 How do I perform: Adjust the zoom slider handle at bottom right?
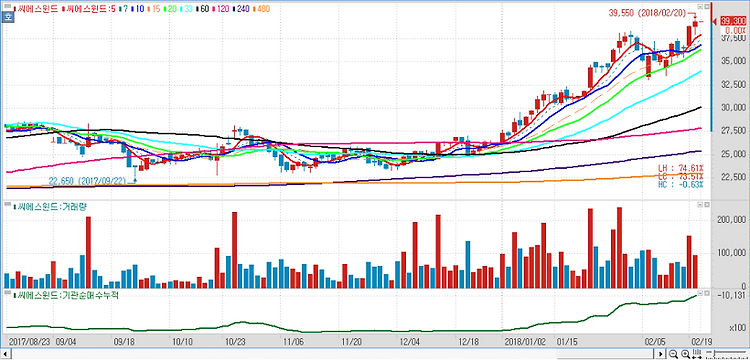tap(714, 353)
